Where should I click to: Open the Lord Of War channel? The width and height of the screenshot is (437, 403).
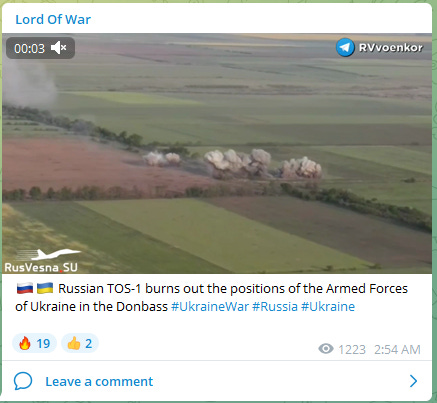click(53, 19)
